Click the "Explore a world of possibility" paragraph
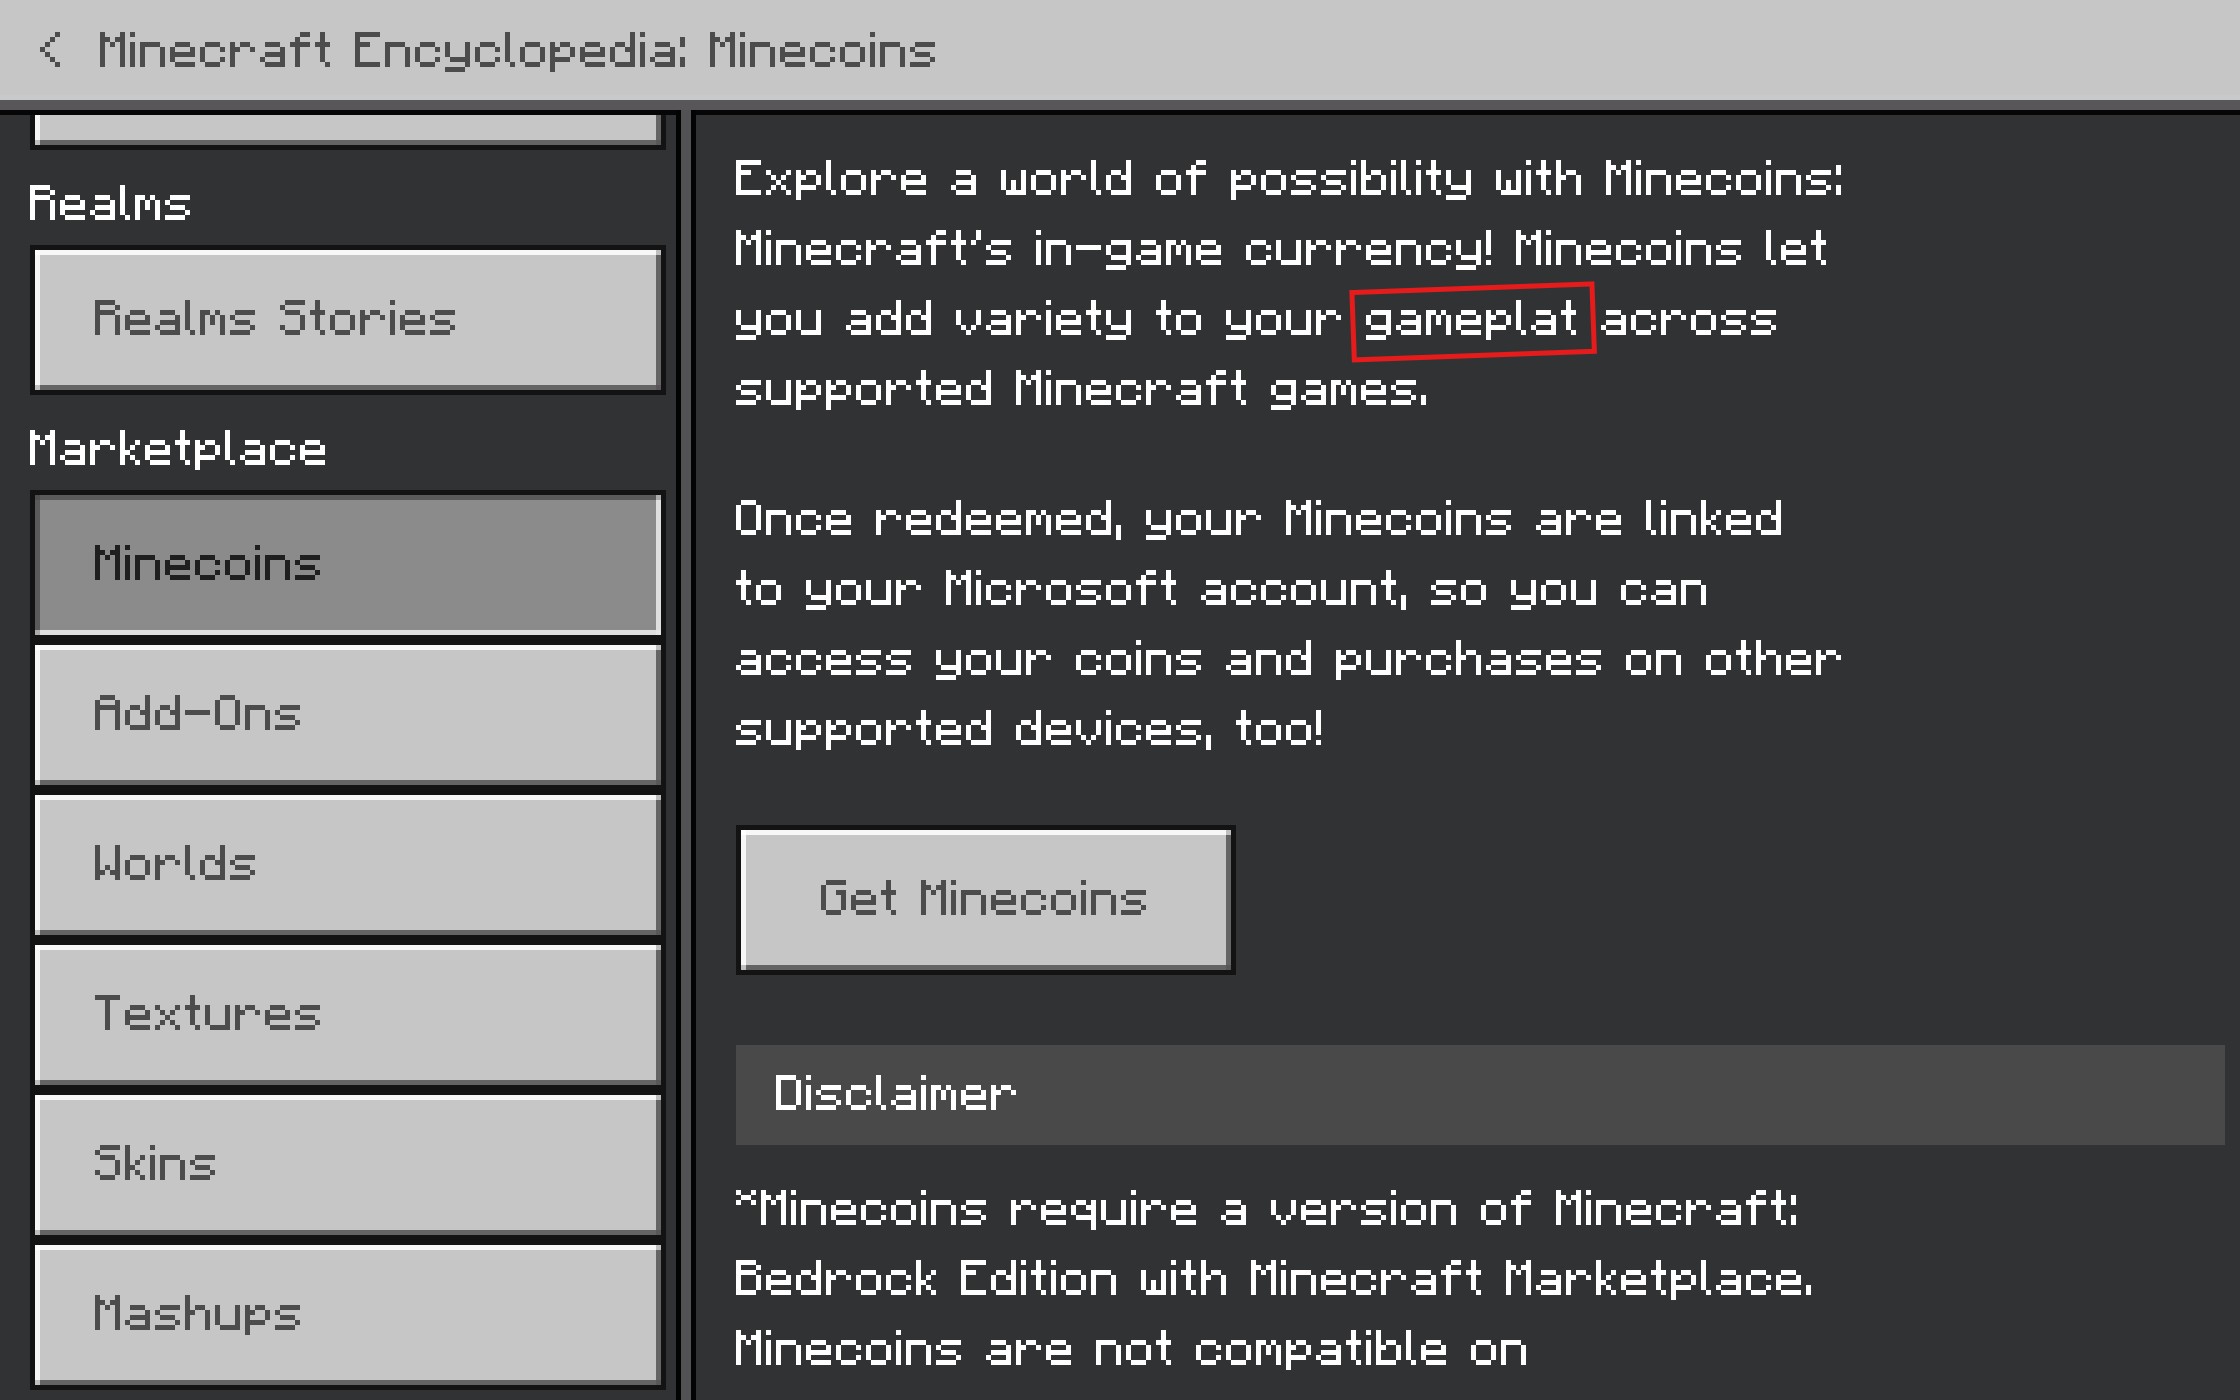 pyautogui.click(x=1286, y=284)
